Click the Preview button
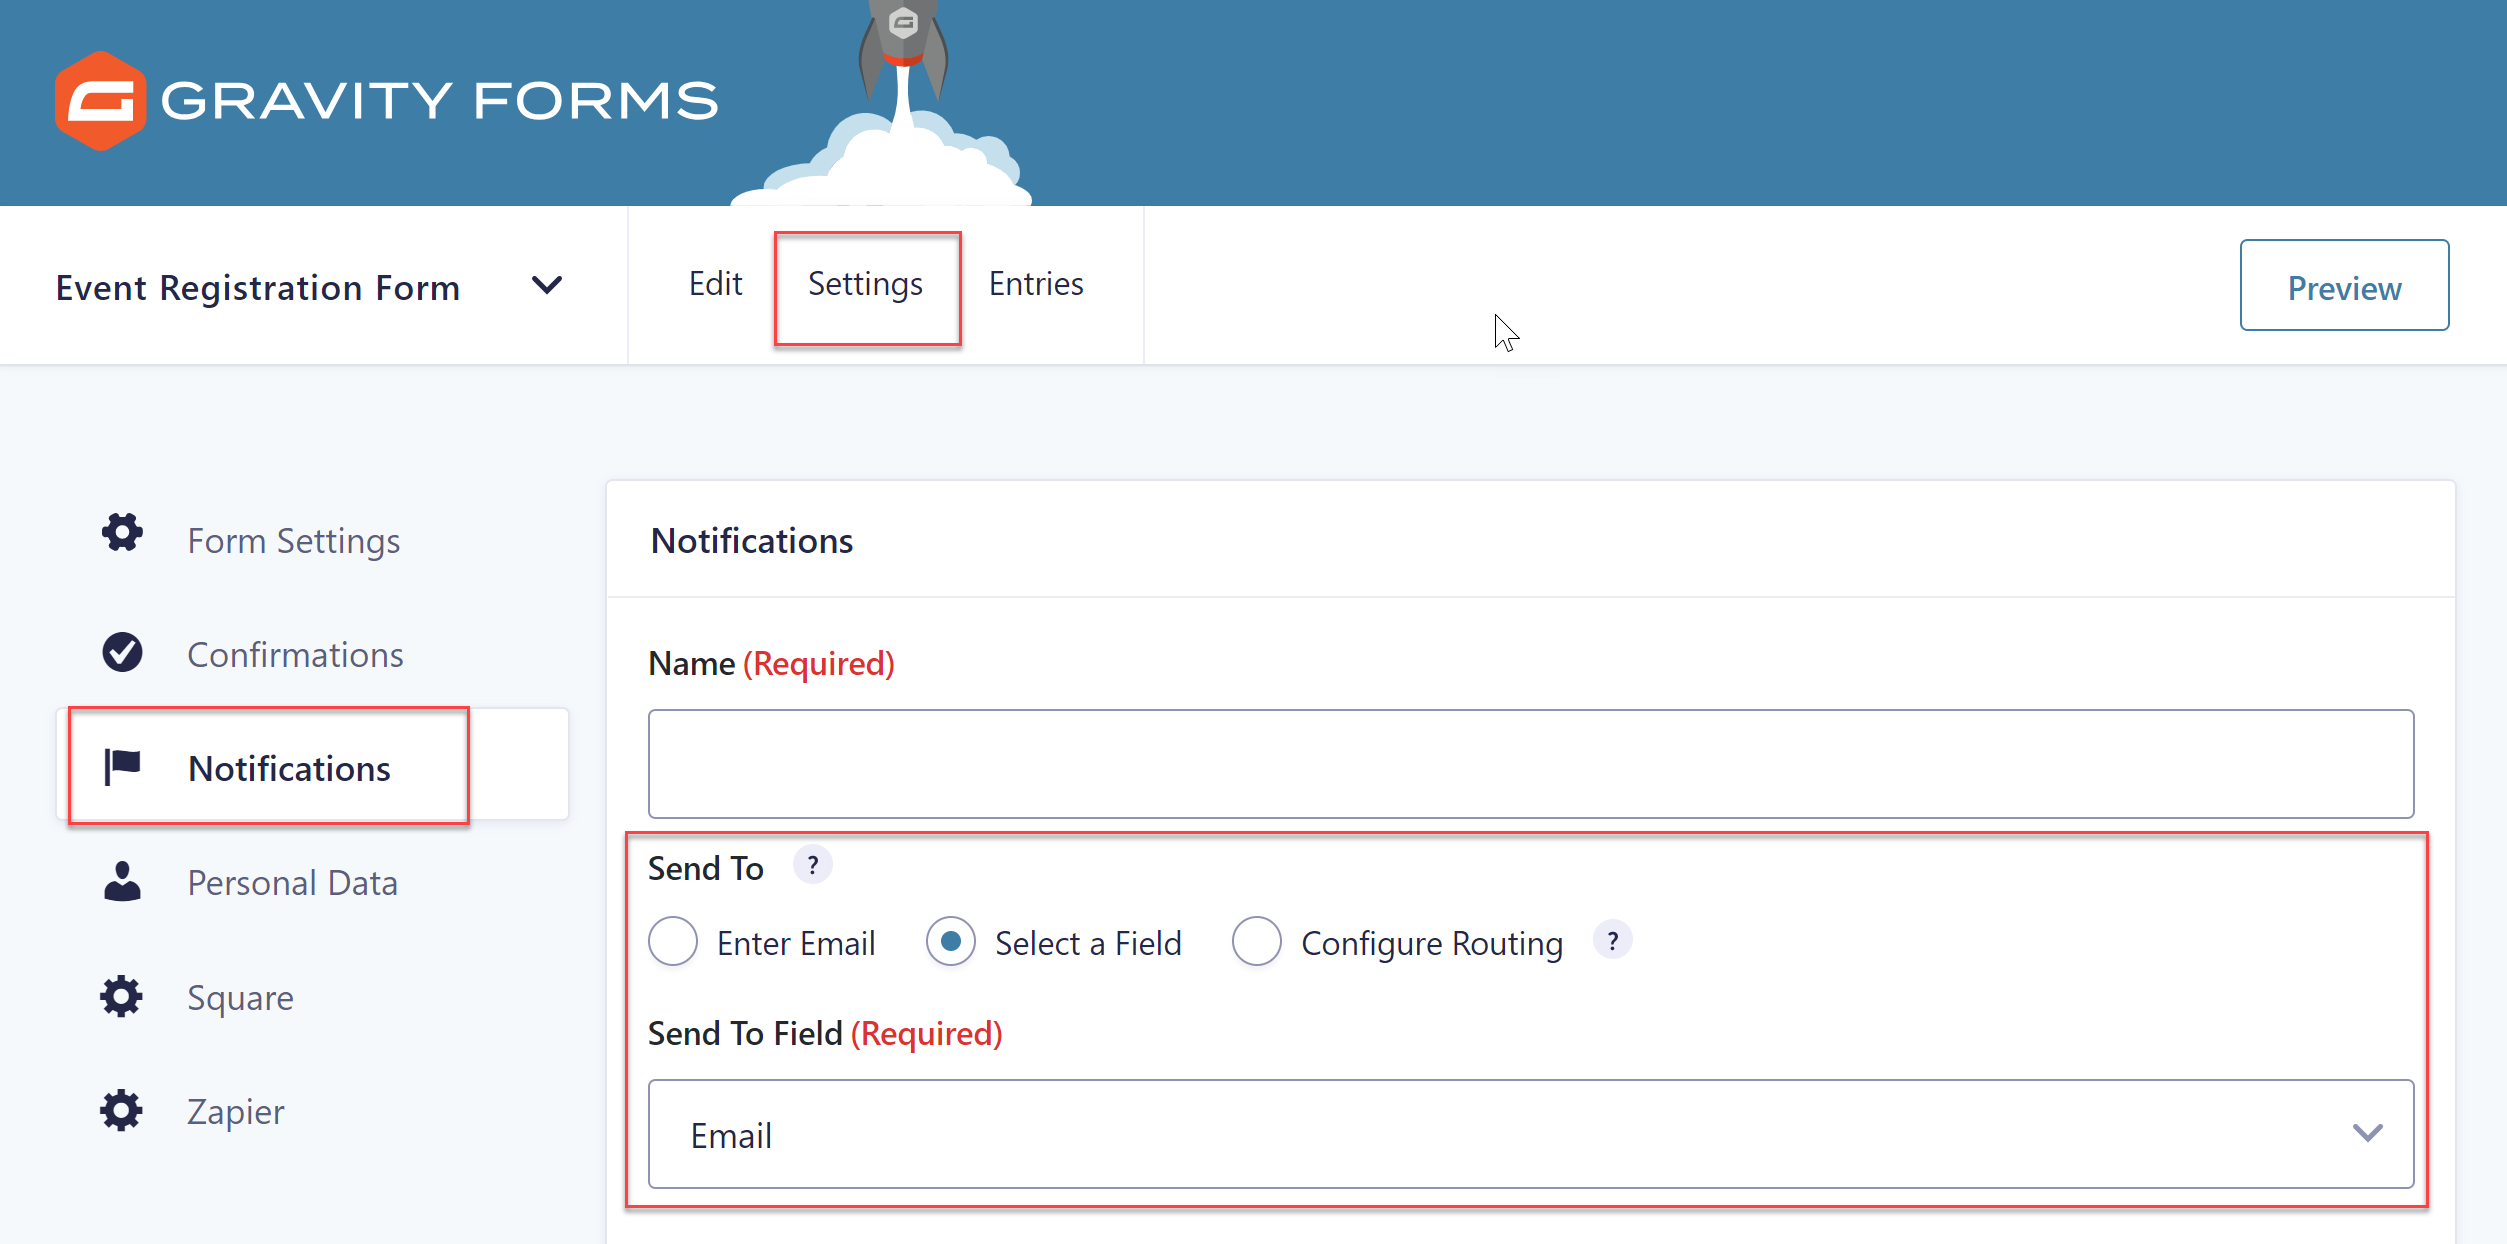 pyautogui.click(x=2344, y=285)
